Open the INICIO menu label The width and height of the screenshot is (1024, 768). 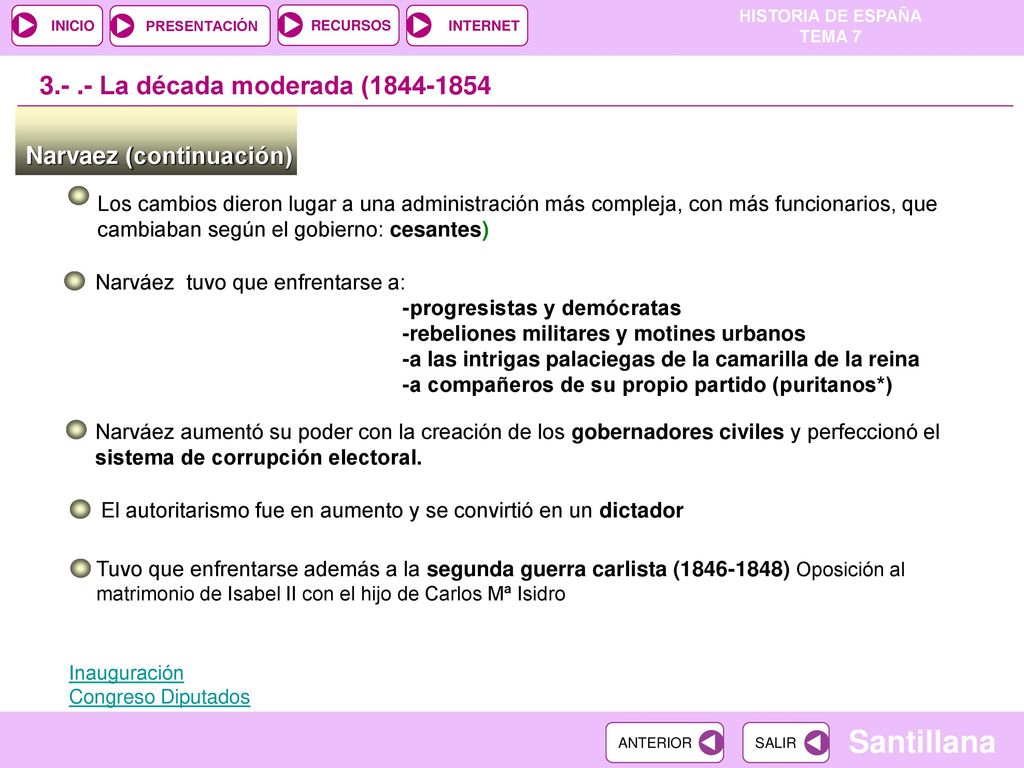tap(72, 26)
